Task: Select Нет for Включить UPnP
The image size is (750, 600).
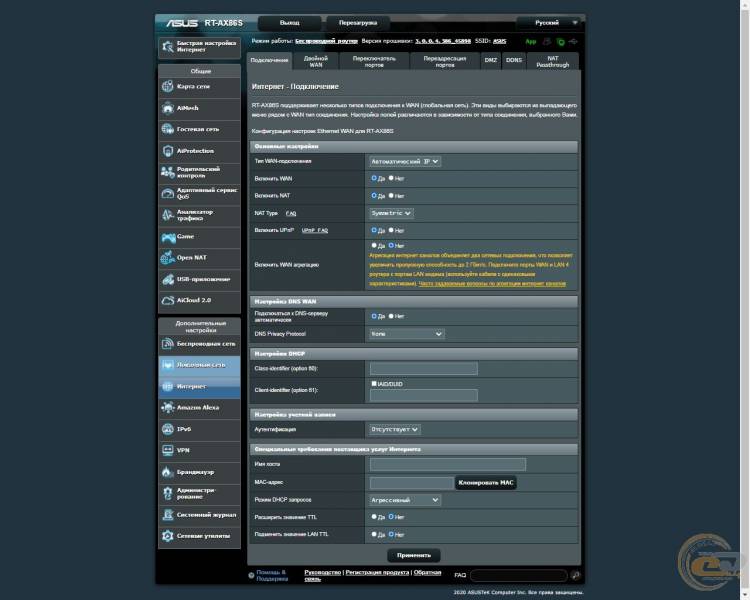Action: pos(391,230)
